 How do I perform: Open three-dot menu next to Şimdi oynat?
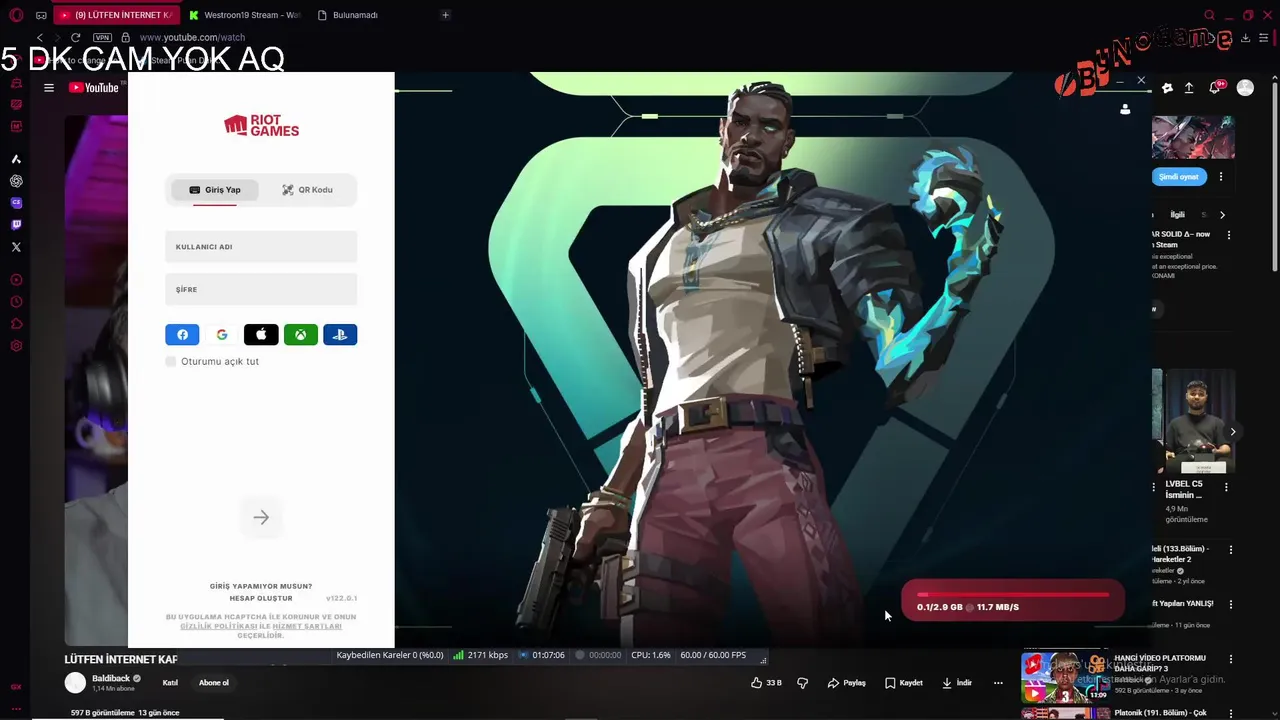coord(1221,177)
